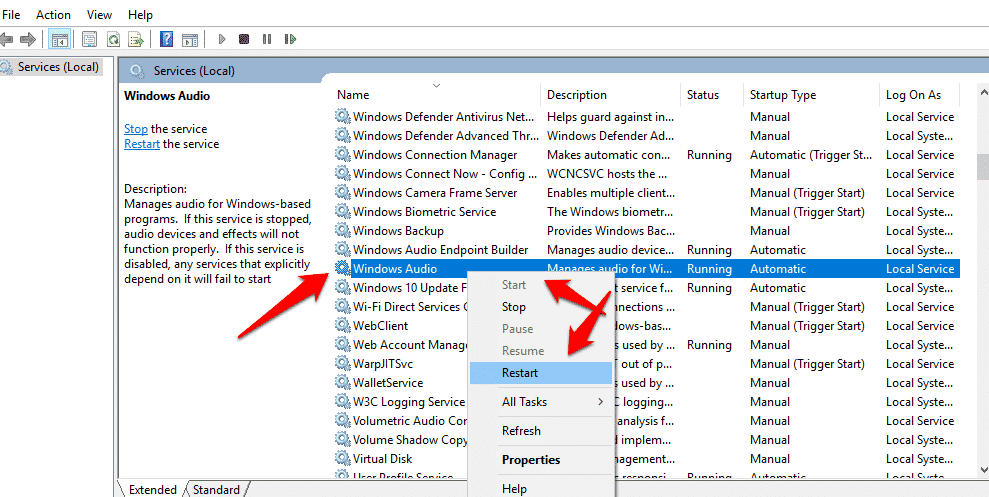The image size is (989, 497).
Task: Click the Back arrow in the toolbar
Action: [x=6, y=39]
